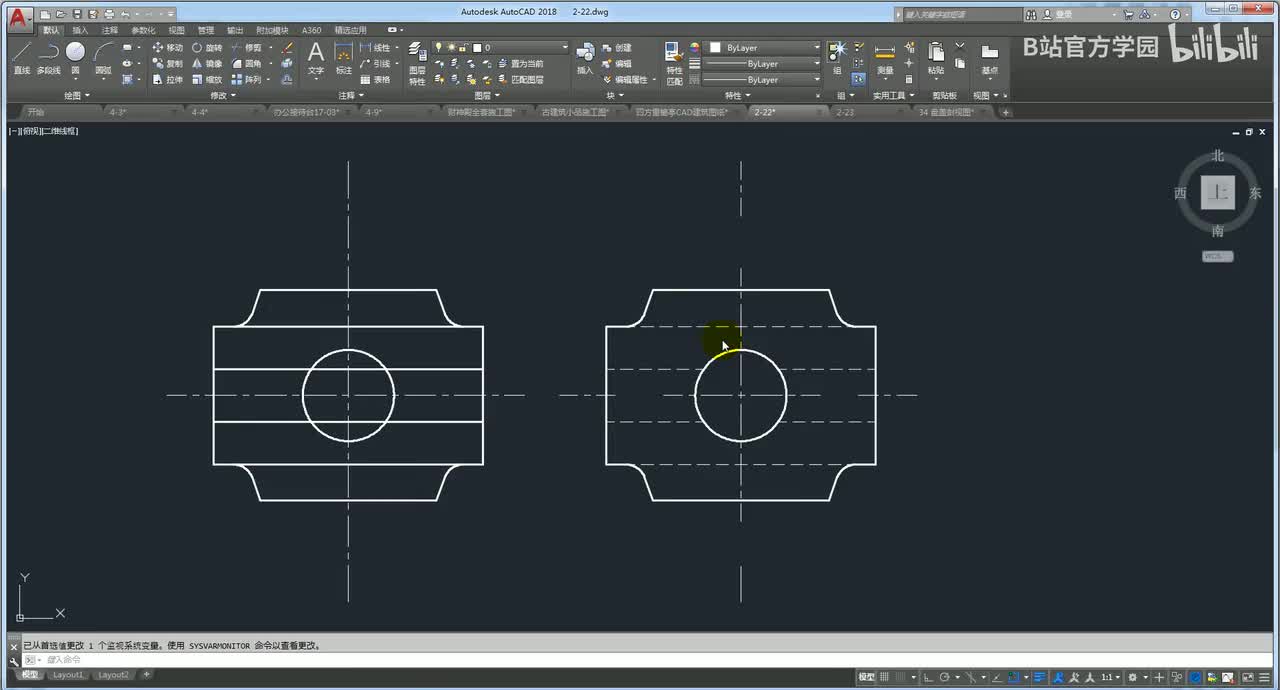
Task: Toggle ortho mode in status bar
Action: coord(928,677)
